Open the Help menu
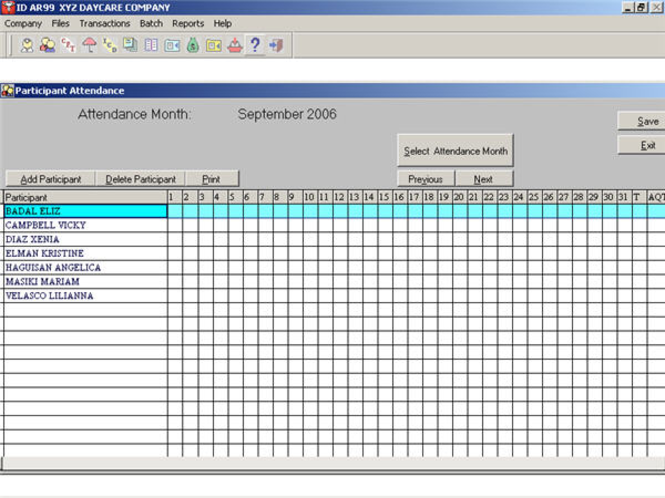The width and height of the screenshot is (665, 498). 222,23
